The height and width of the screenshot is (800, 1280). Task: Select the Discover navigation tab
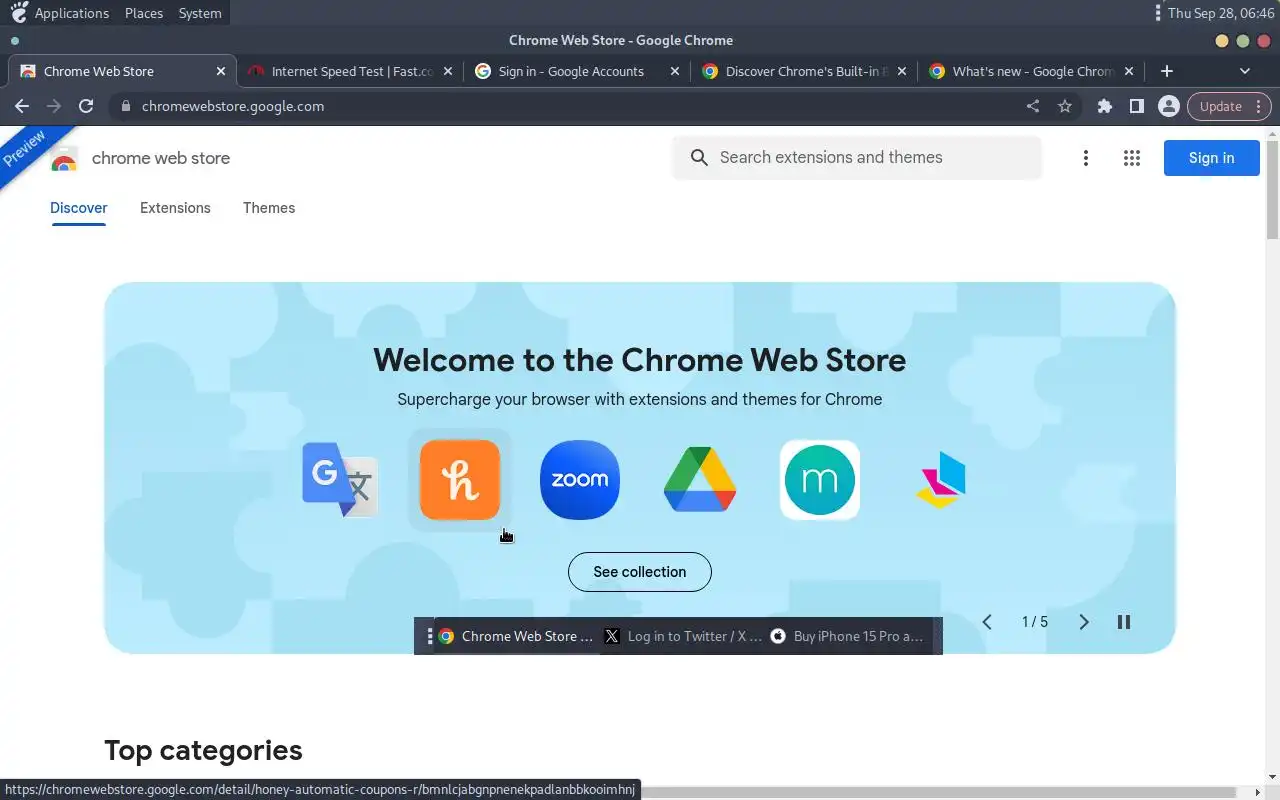[78, 208]
